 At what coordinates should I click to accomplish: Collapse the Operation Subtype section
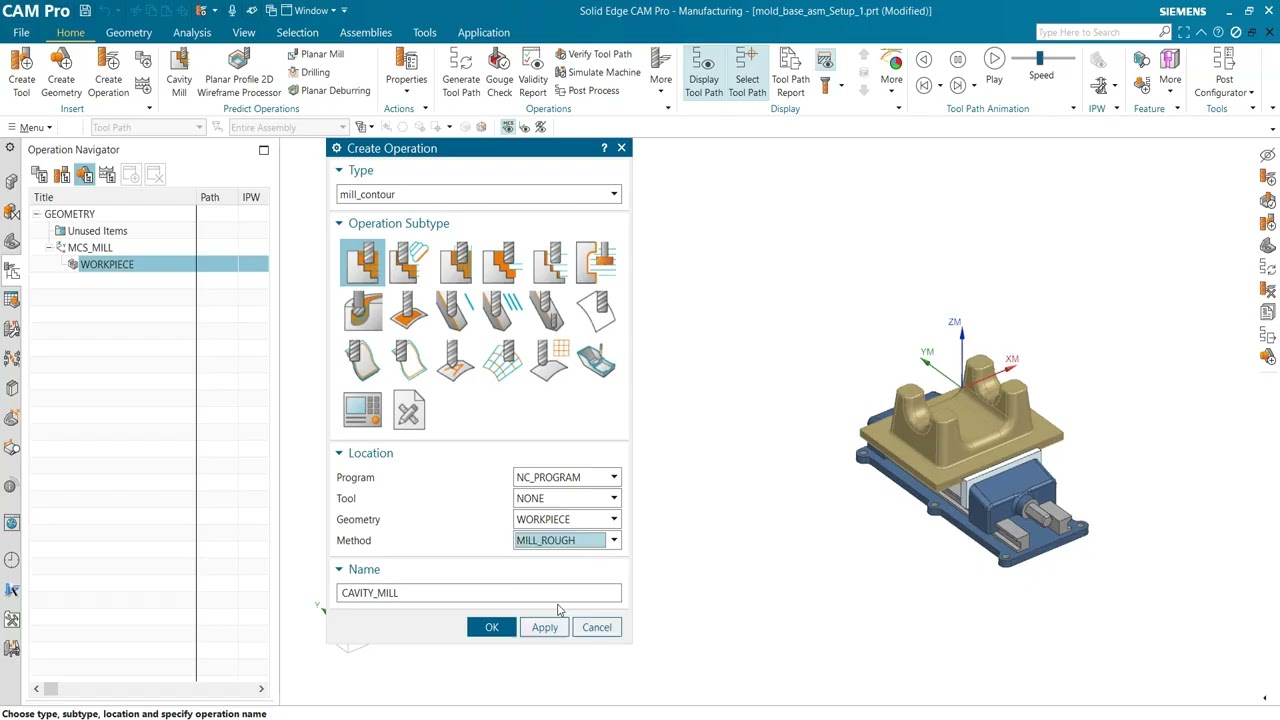pyautogui.click(x=339, y=223)
